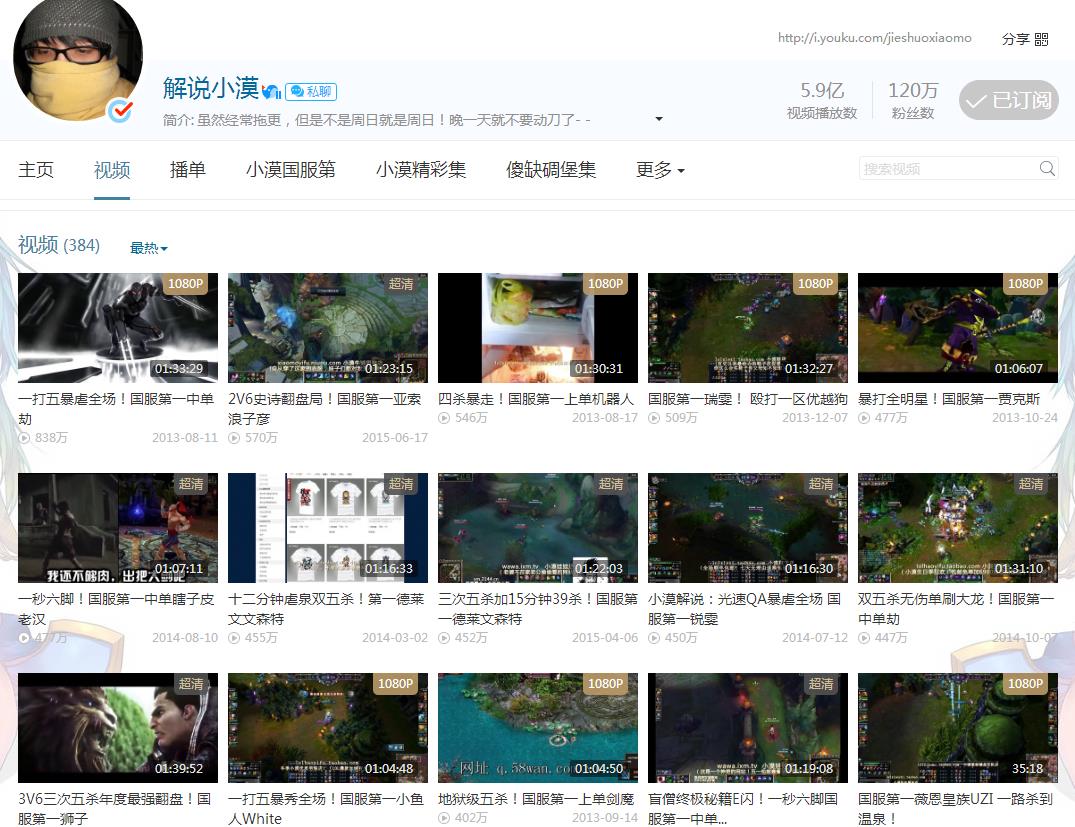The width and height of the screenshot is (1075, 827).
Task: Open video title 一打五暴虐全场！国服第一中单劫
Action: [x=117, y=409]
